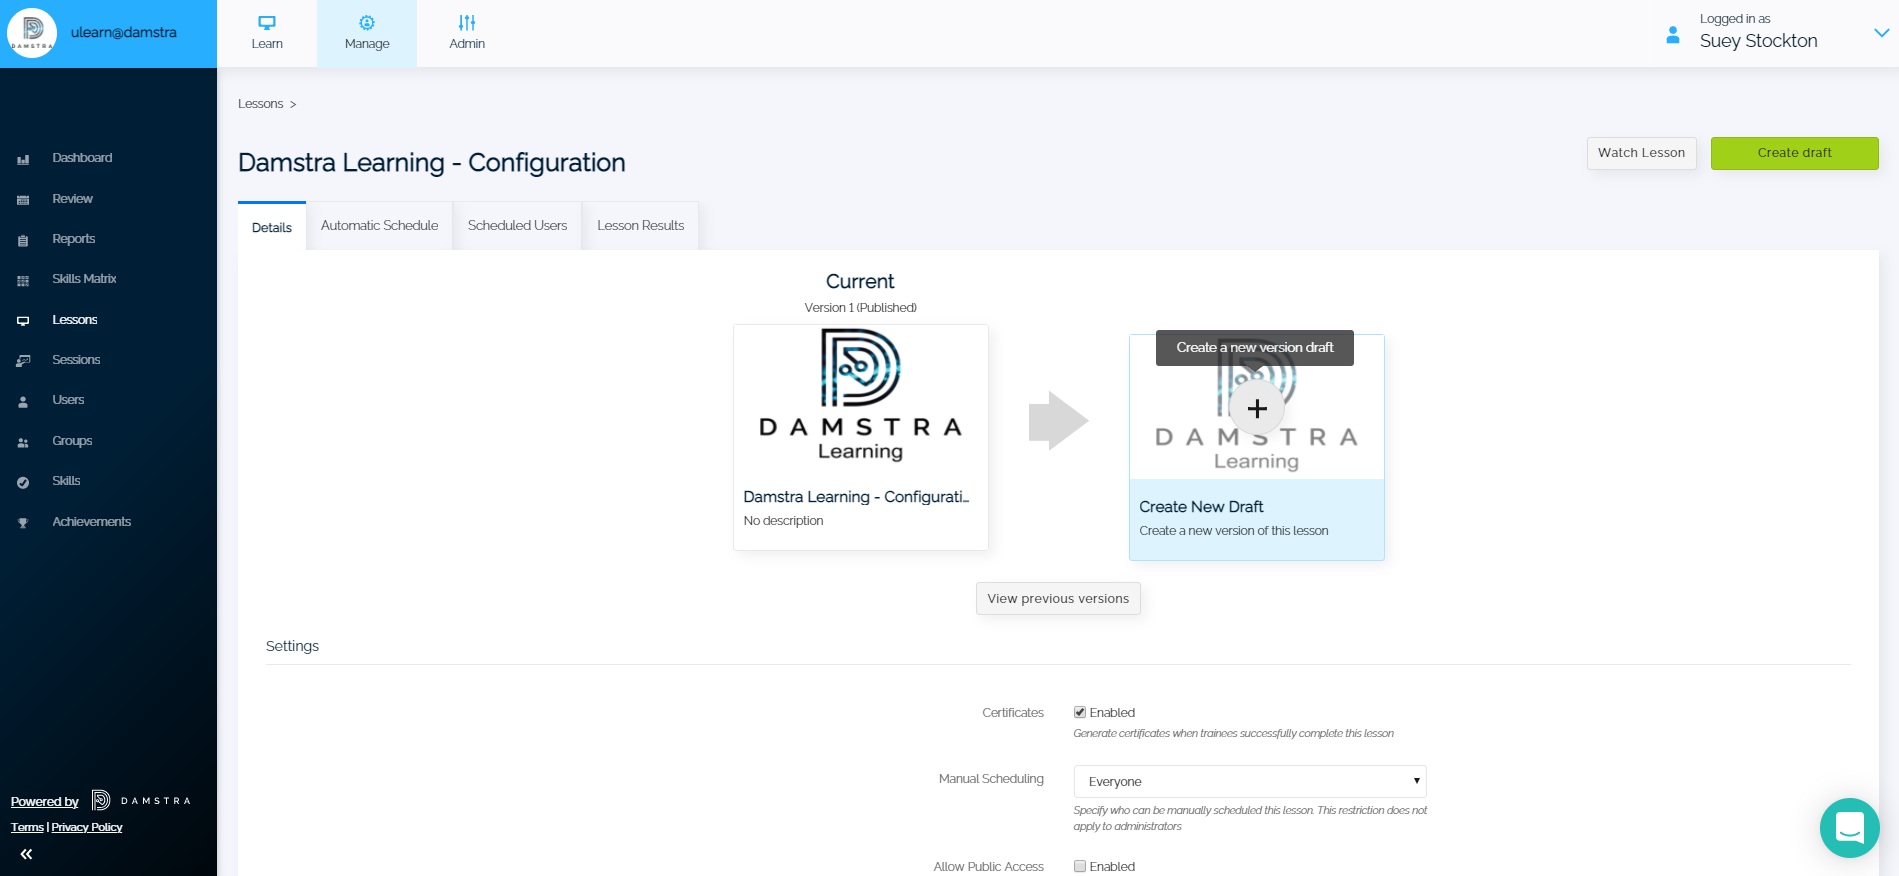
Task: Click the Suey Stockton user name
Action: pos(1759,41)
